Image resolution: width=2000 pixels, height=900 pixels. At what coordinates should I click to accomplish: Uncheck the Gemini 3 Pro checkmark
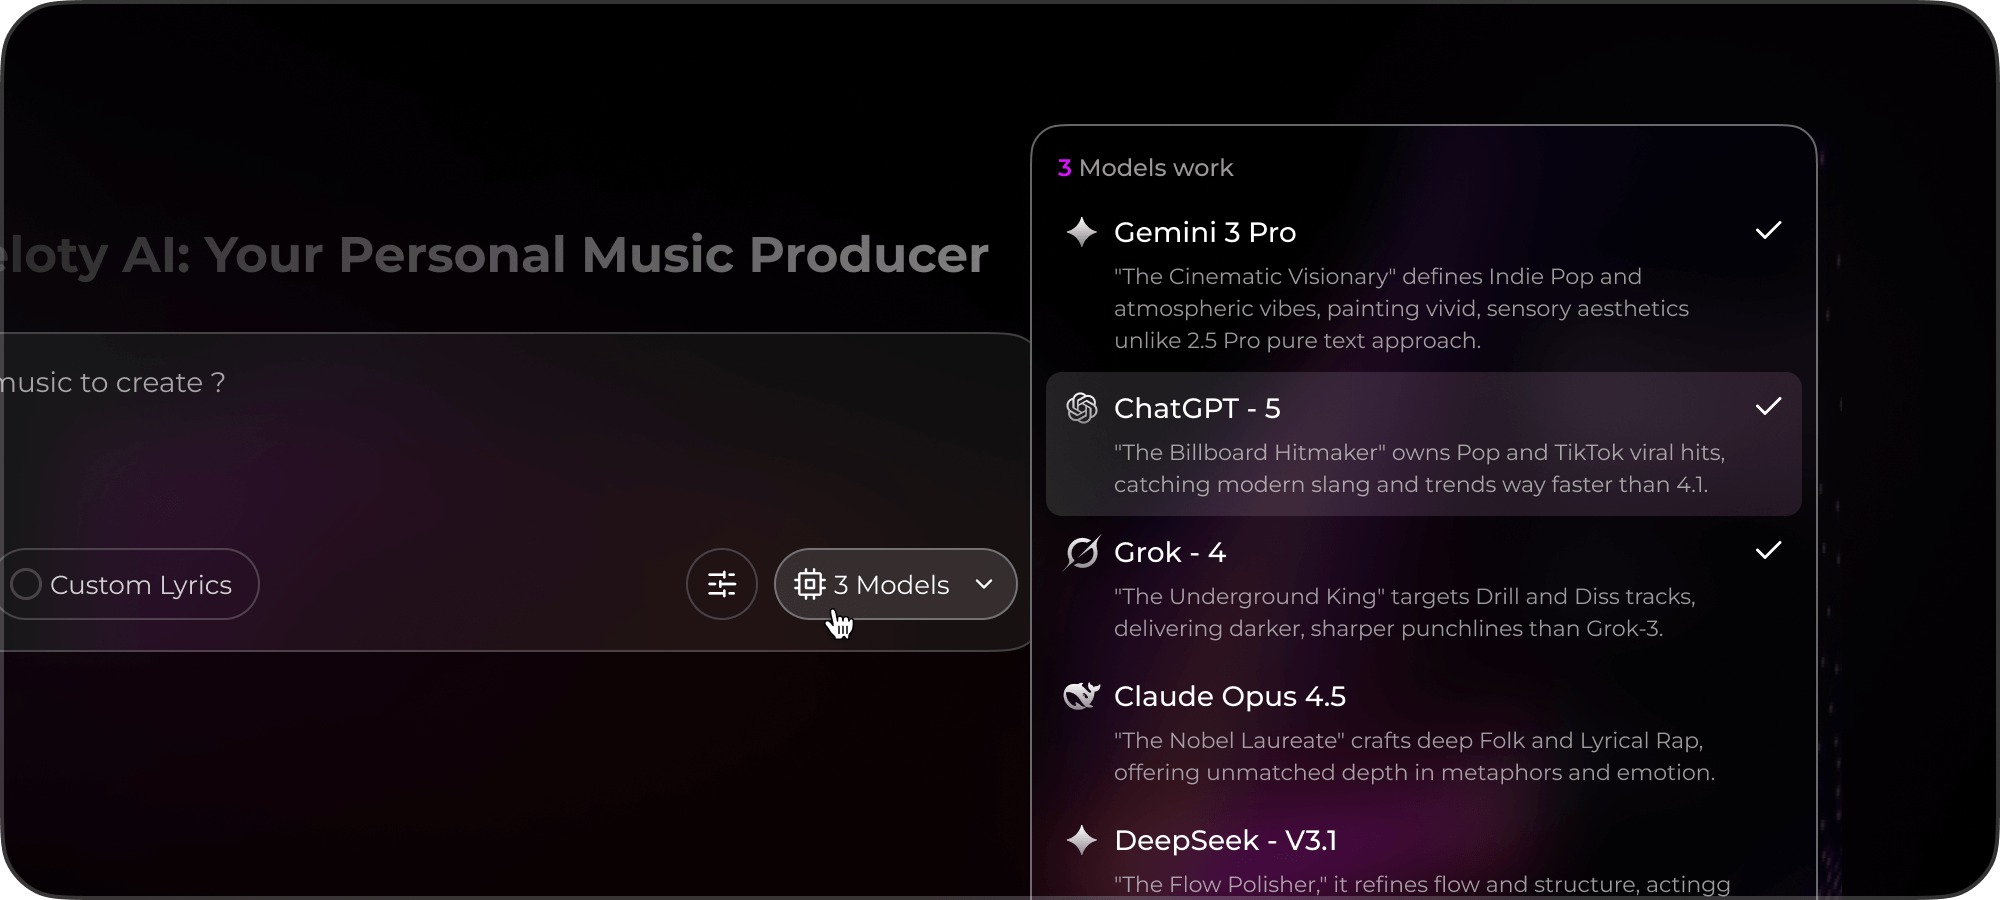(x=1768, y=231)
